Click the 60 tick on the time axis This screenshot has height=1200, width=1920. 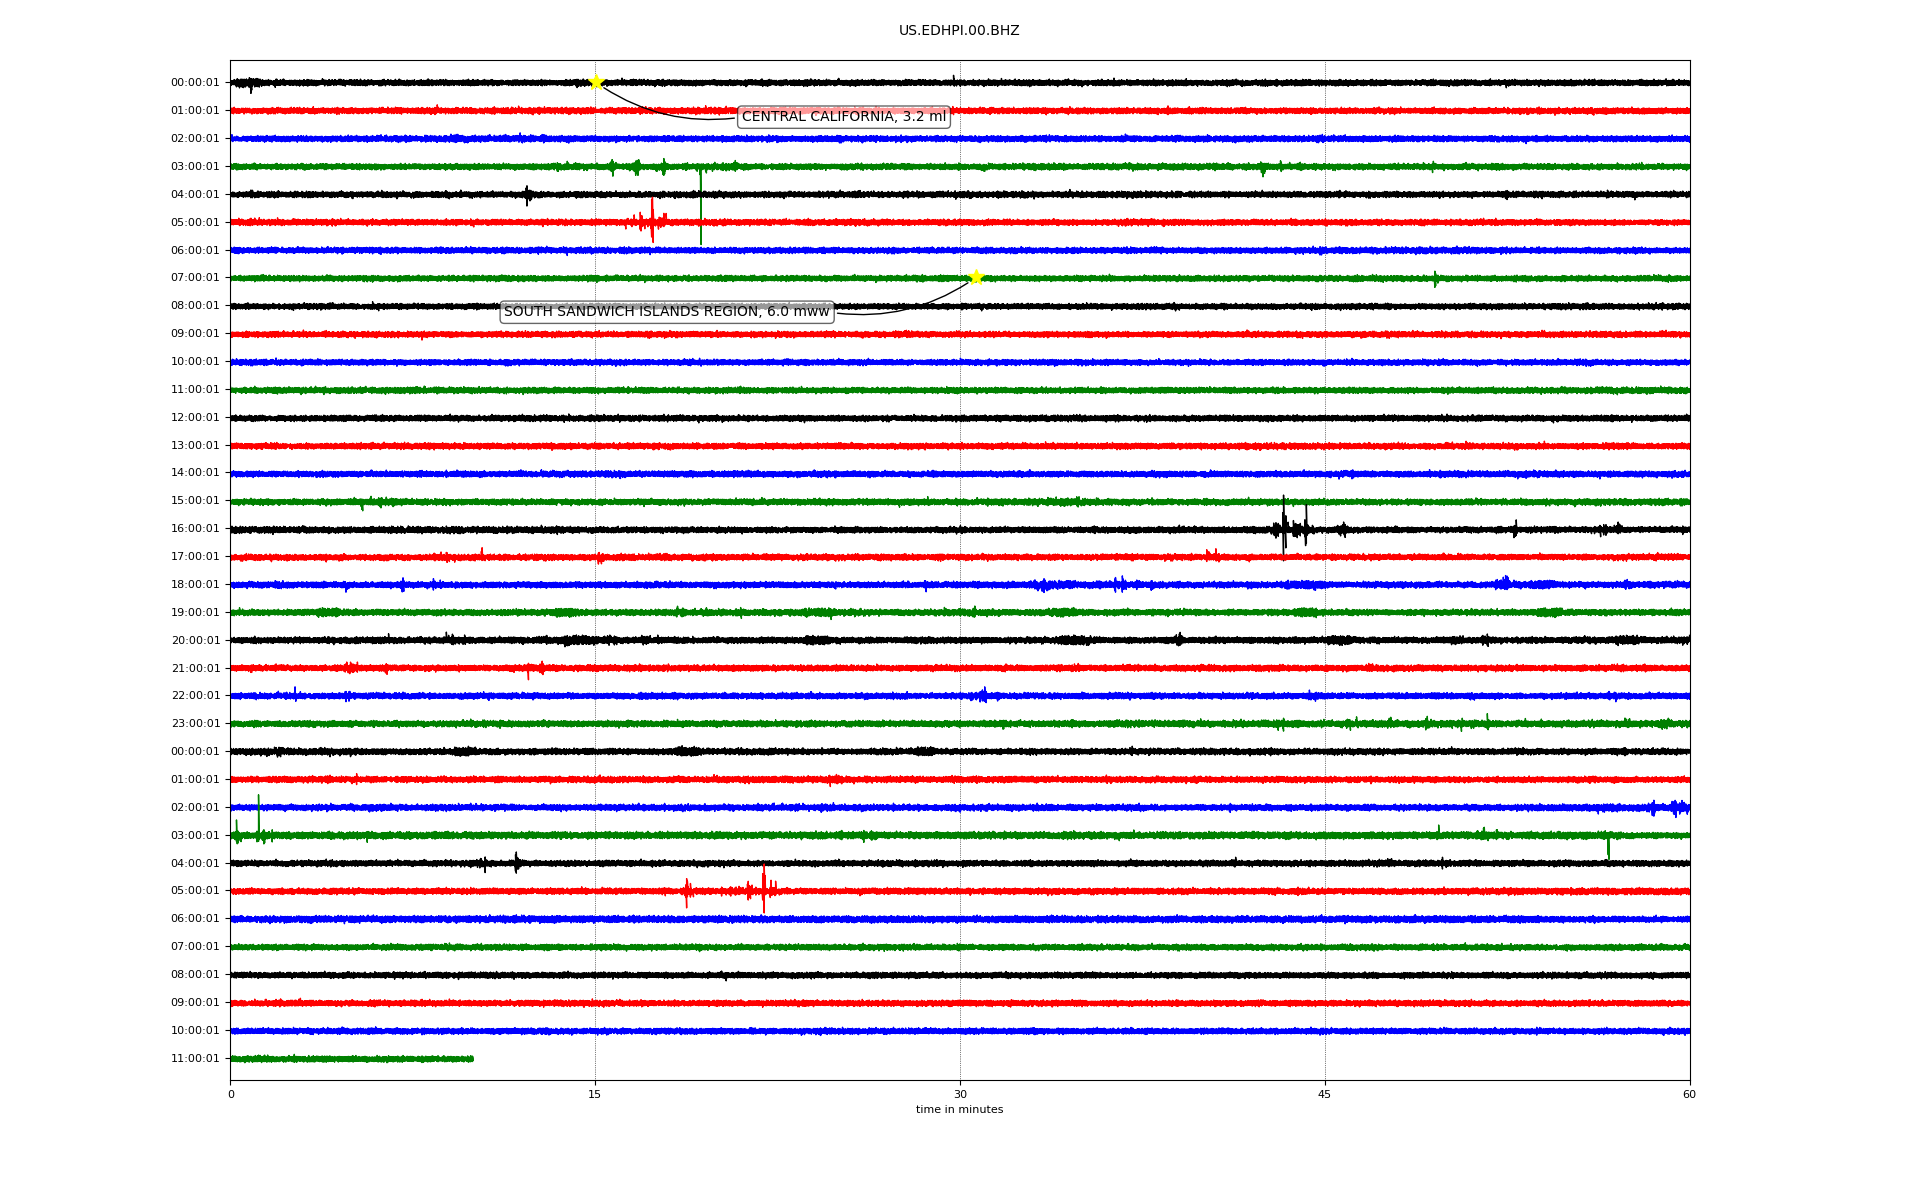[1689, 1094]
